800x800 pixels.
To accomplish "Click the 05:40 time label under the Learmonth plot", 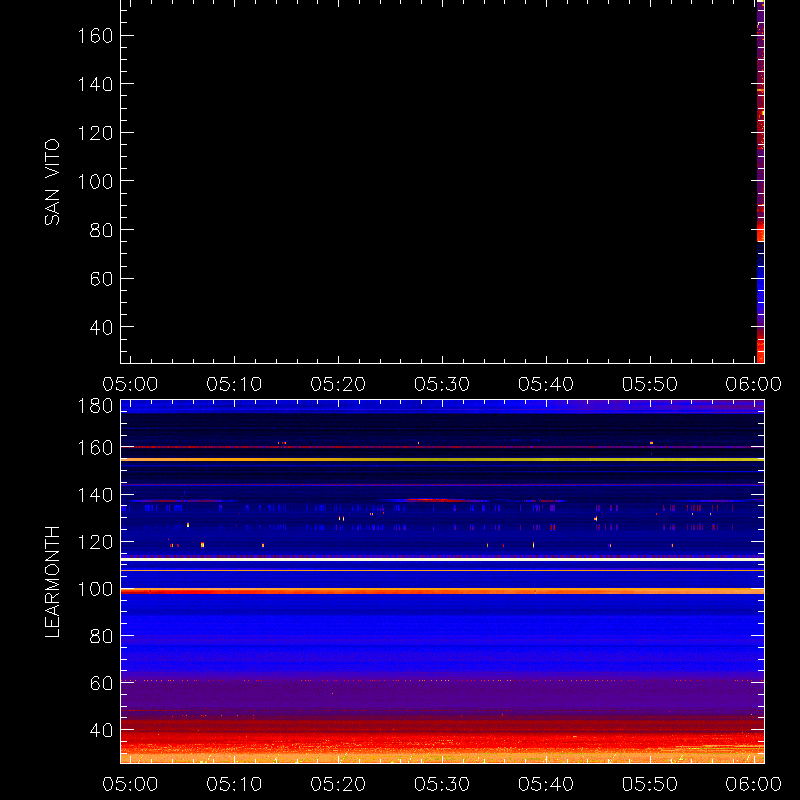I will [x=546, y=784].
